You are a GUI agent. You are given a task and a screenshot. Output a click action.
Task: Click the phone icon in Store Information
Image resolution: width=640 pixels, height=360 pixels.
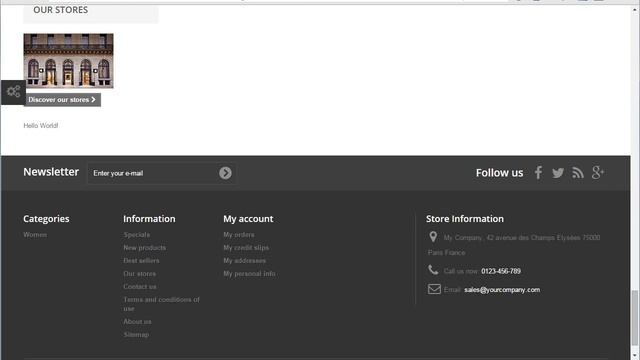(x=433, y=270)
